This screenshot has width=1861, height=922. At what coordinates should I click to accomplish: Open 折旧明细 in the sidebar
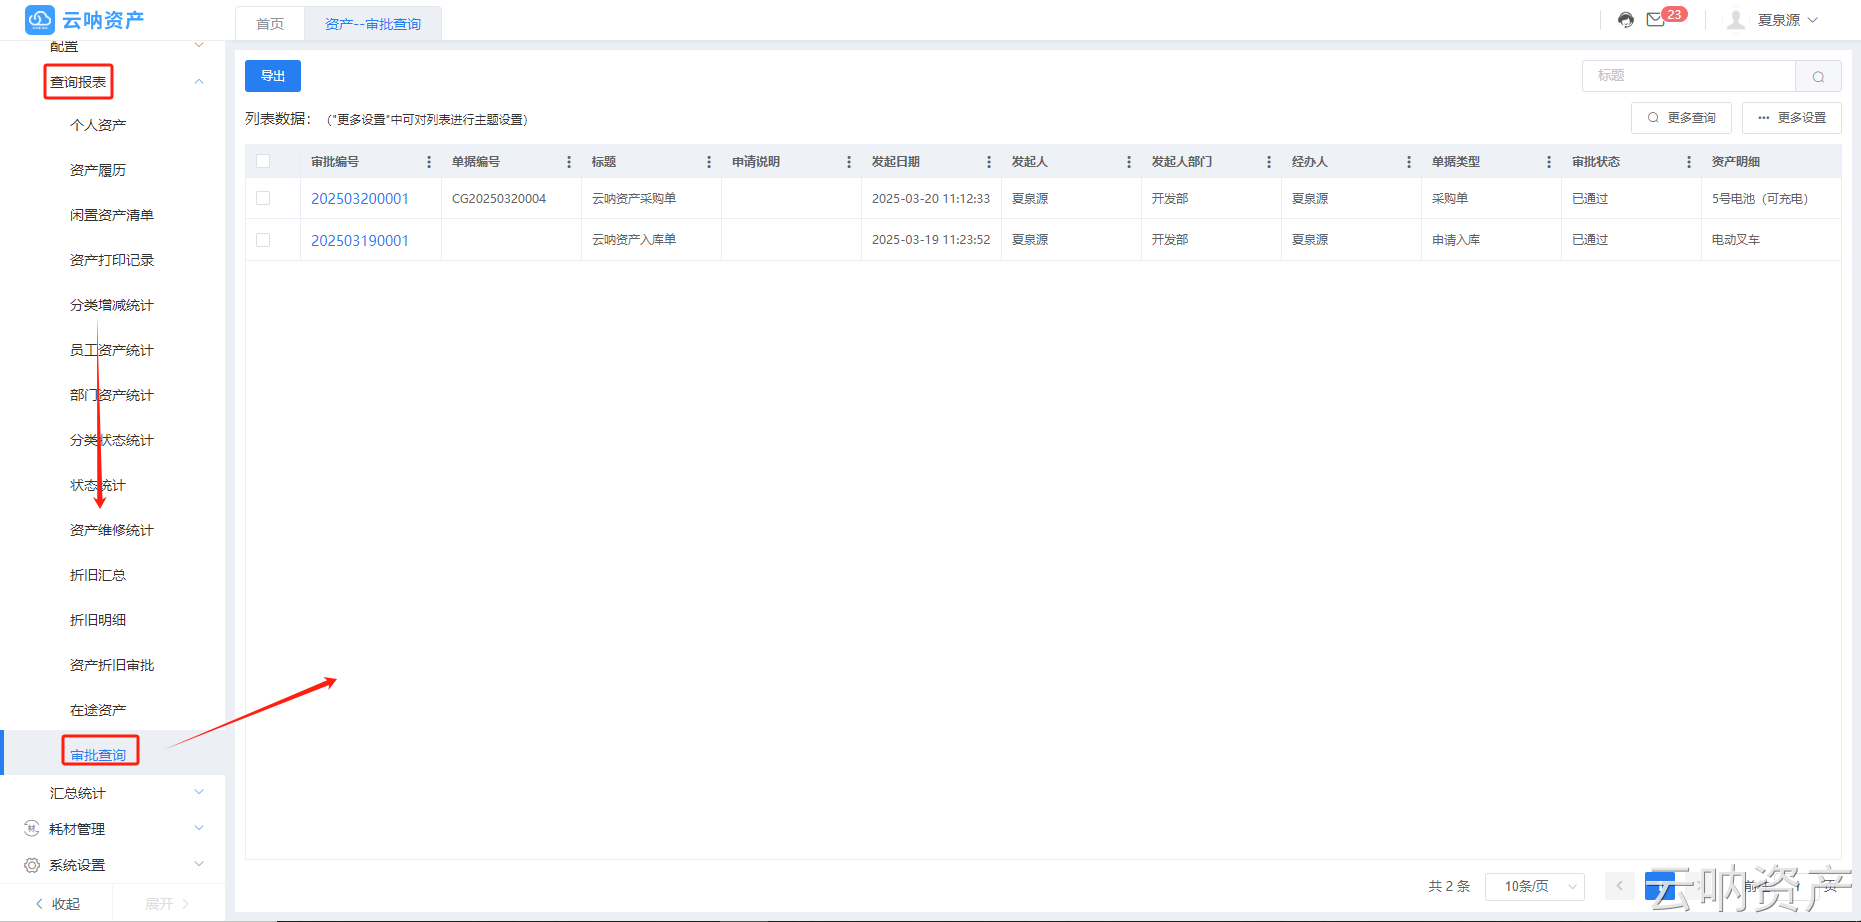tap(98, 620)
